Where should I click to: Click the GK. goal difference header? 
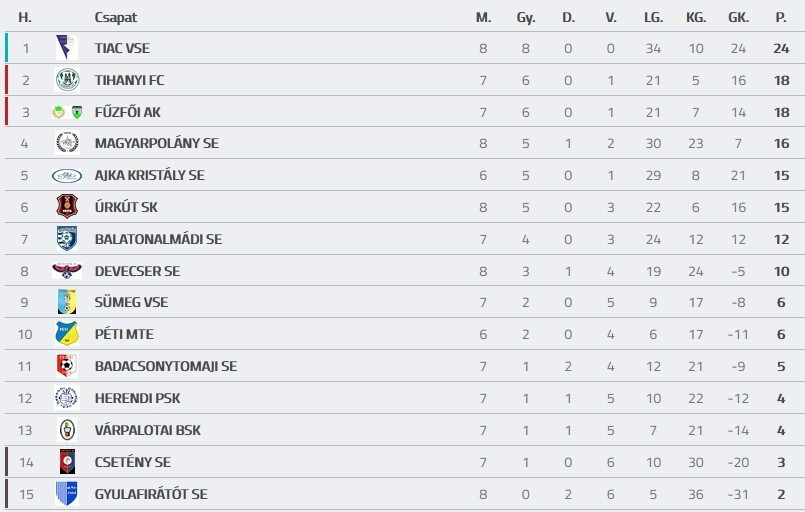pos(738,17)
